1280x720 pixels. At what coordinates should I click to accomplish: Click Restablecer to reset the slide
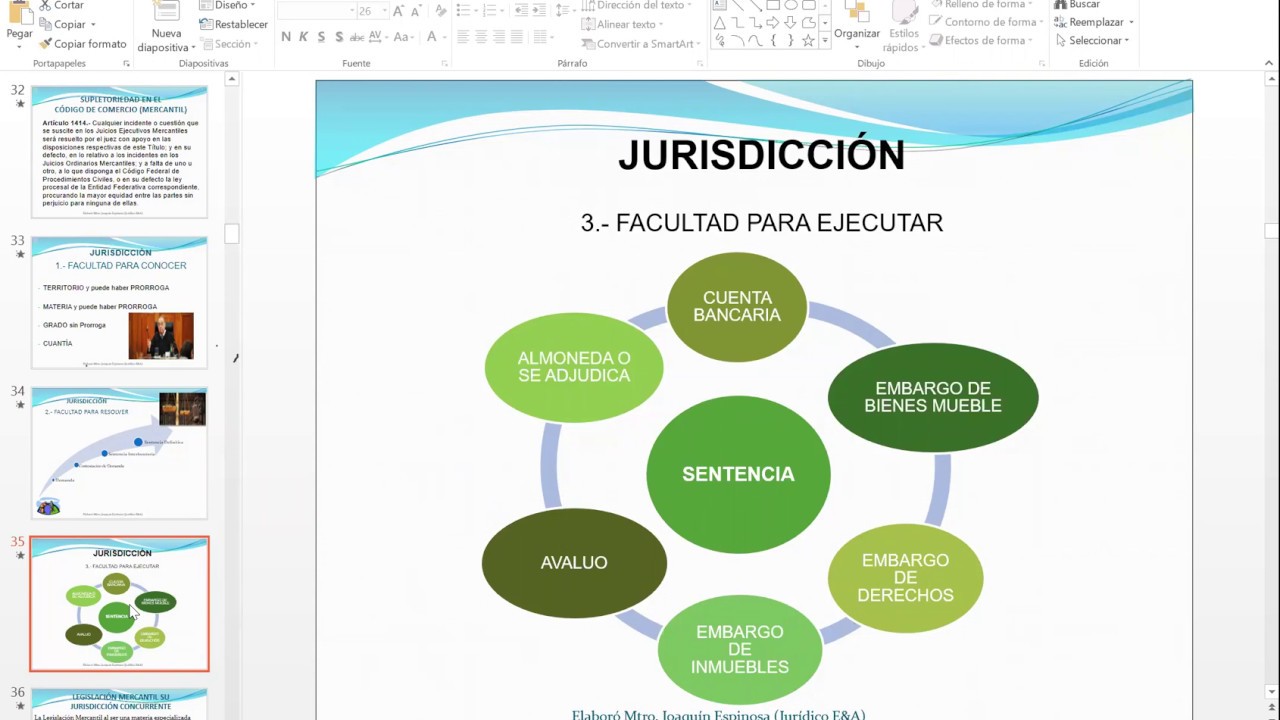click(x=234, y=24)
